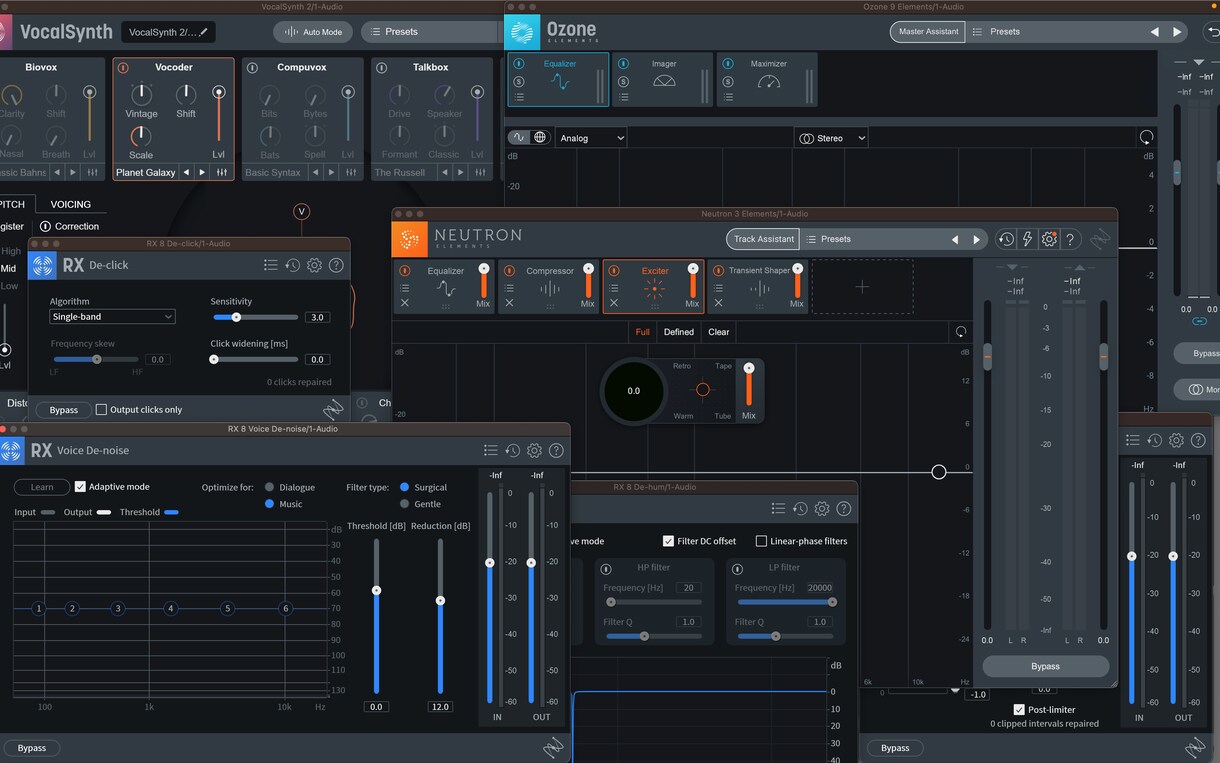This screenshot has height=763, width=1220.
Task: Click De-click Sensitivity value field 3.0
Action: click(x=317, y=317)
